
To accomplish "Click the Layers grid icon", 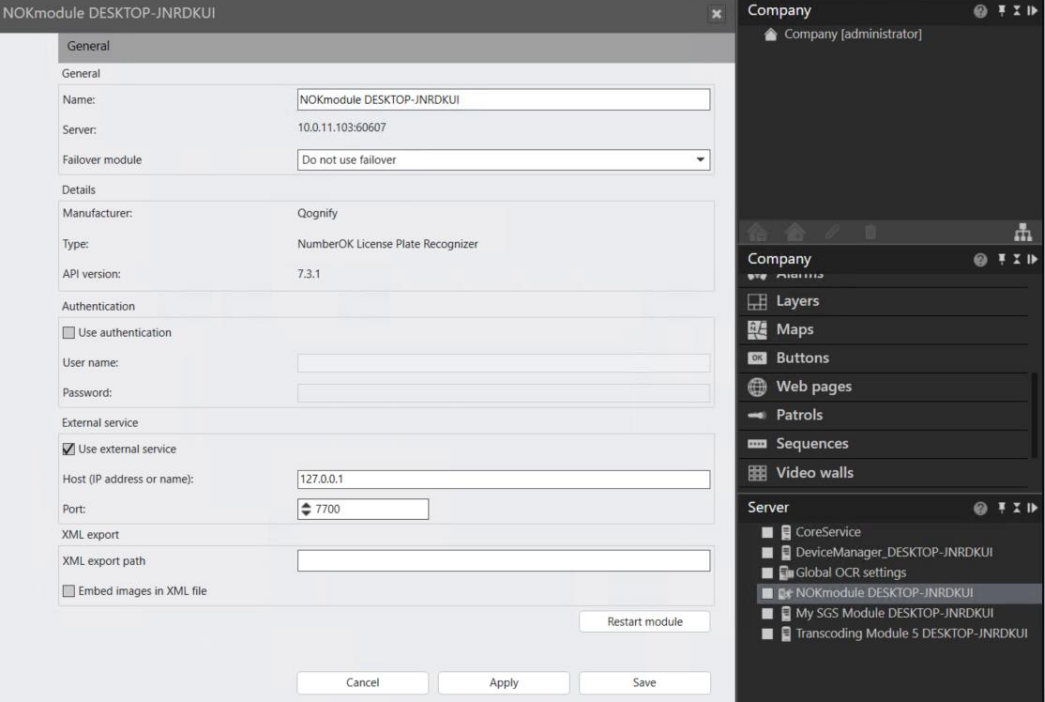I will click(x=757, y=301).
